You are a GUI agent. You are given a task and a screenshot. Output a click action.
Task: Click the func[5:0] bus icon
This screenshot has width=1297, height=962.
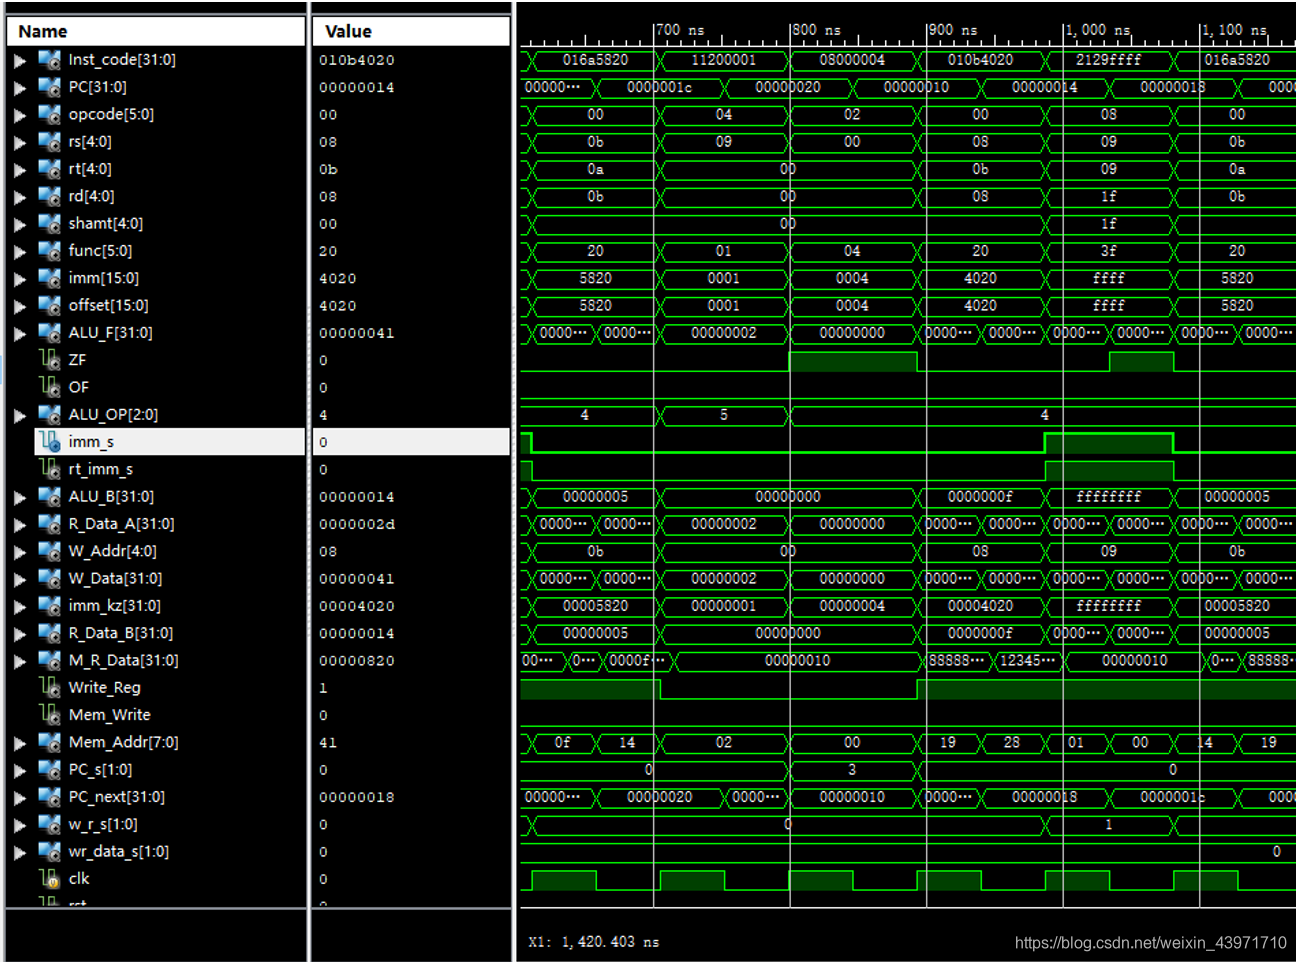50,251
